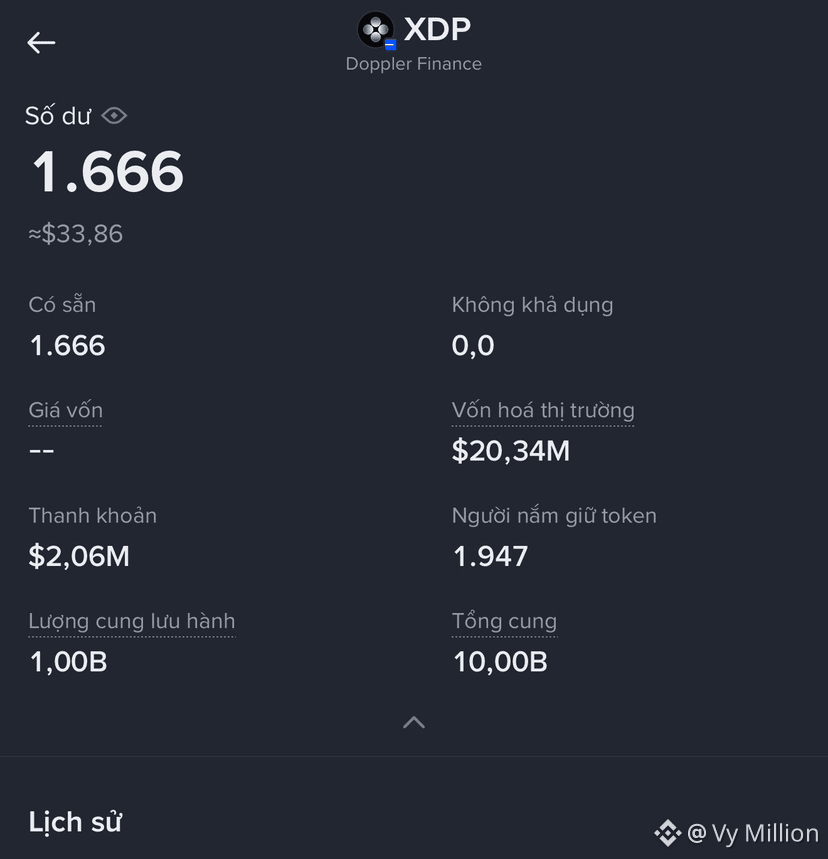This screenshot has width=828, height=859.
Task: Tap the XDP token title
Action: click(437, 29)
